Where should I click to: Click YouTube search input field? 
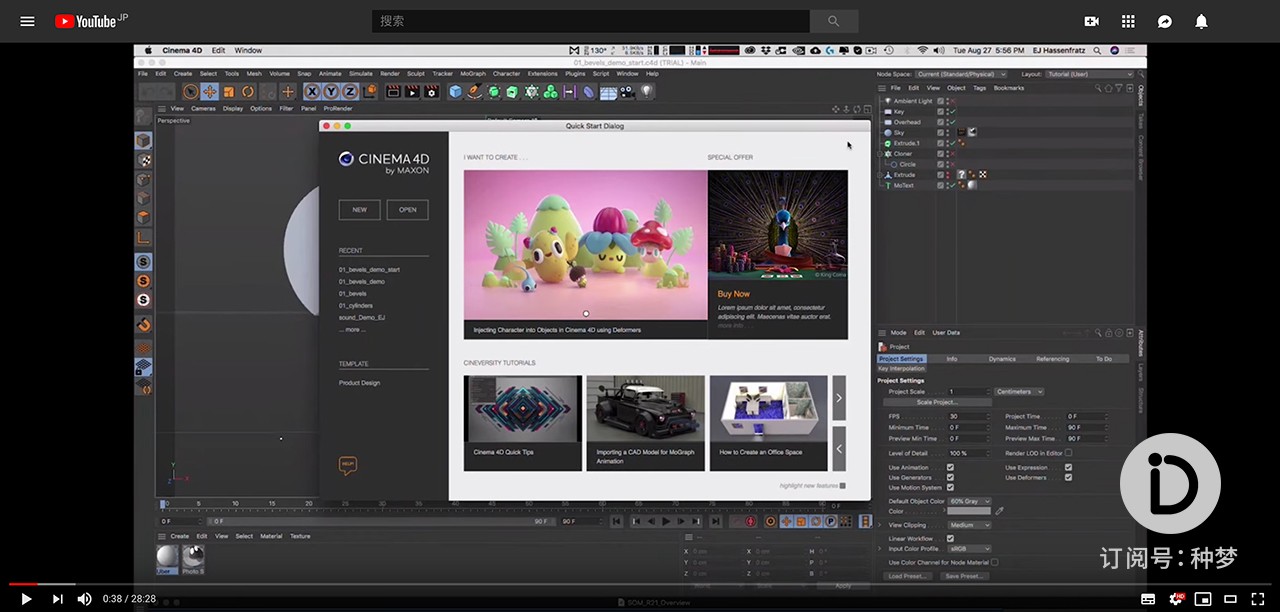pyautogui.click(x=591, y=21)
